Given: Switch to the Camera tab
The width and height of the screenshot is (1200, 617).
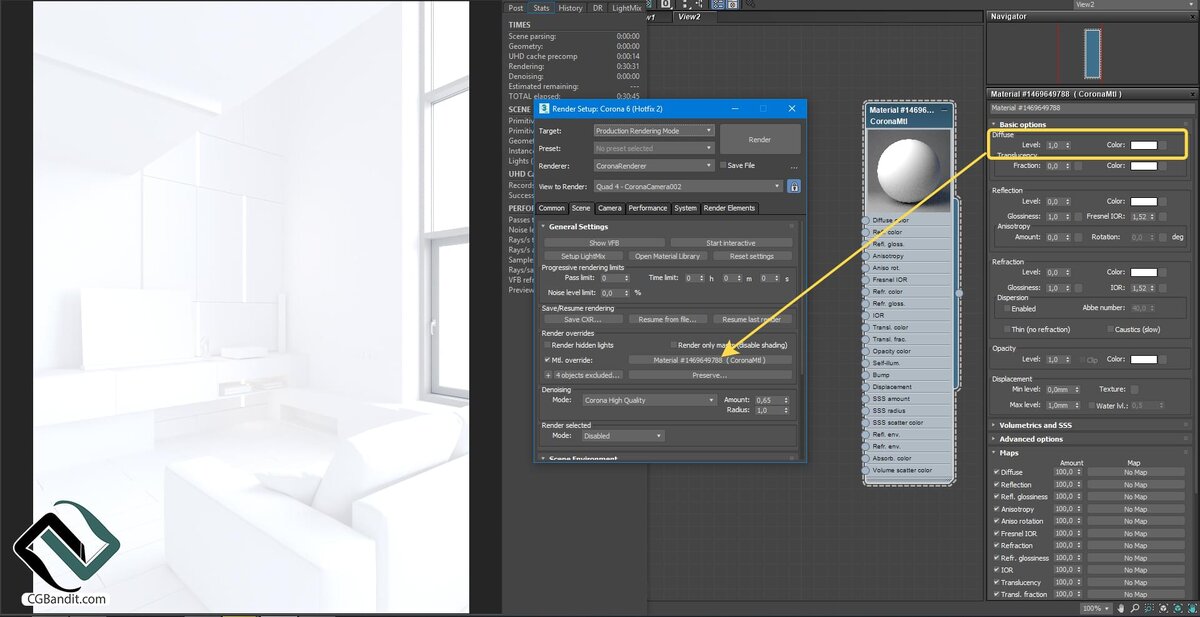Looking at the screenshot, I should pos(610,208).
